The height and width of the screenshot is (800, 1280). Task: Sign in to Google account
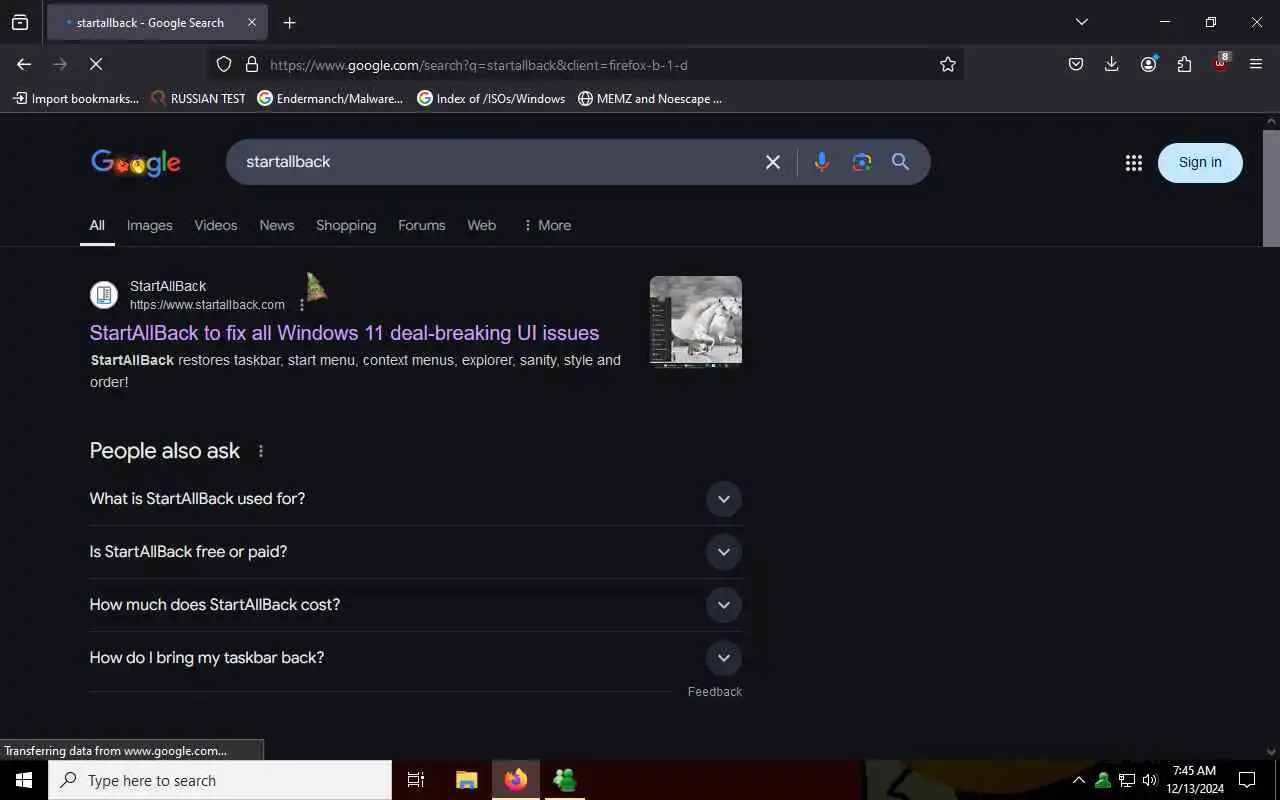[1200, 162]
